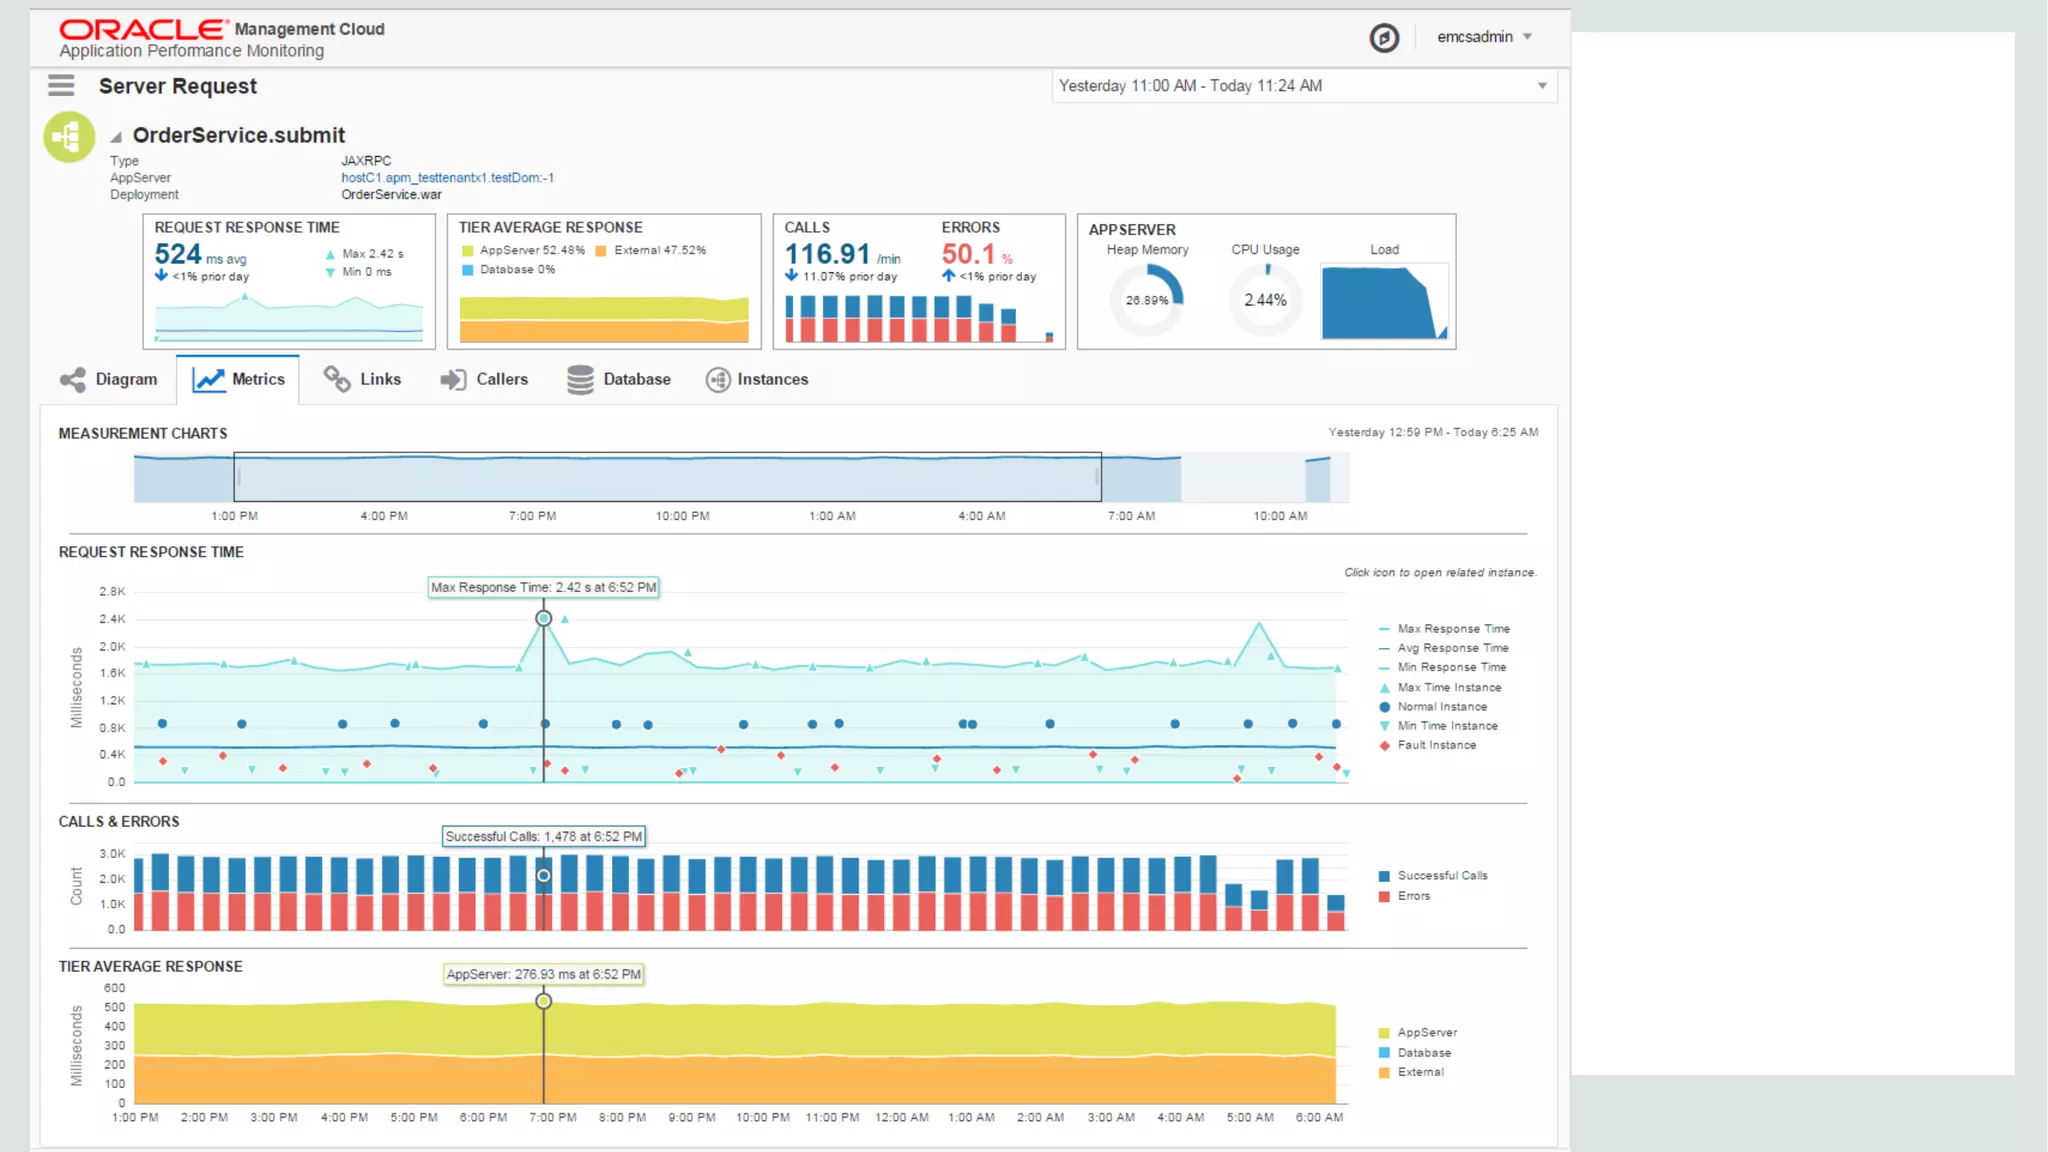The height and width of the screenshot is (1152, 2048).
Task: Open the Instances tab
Action: pos(757,379)
